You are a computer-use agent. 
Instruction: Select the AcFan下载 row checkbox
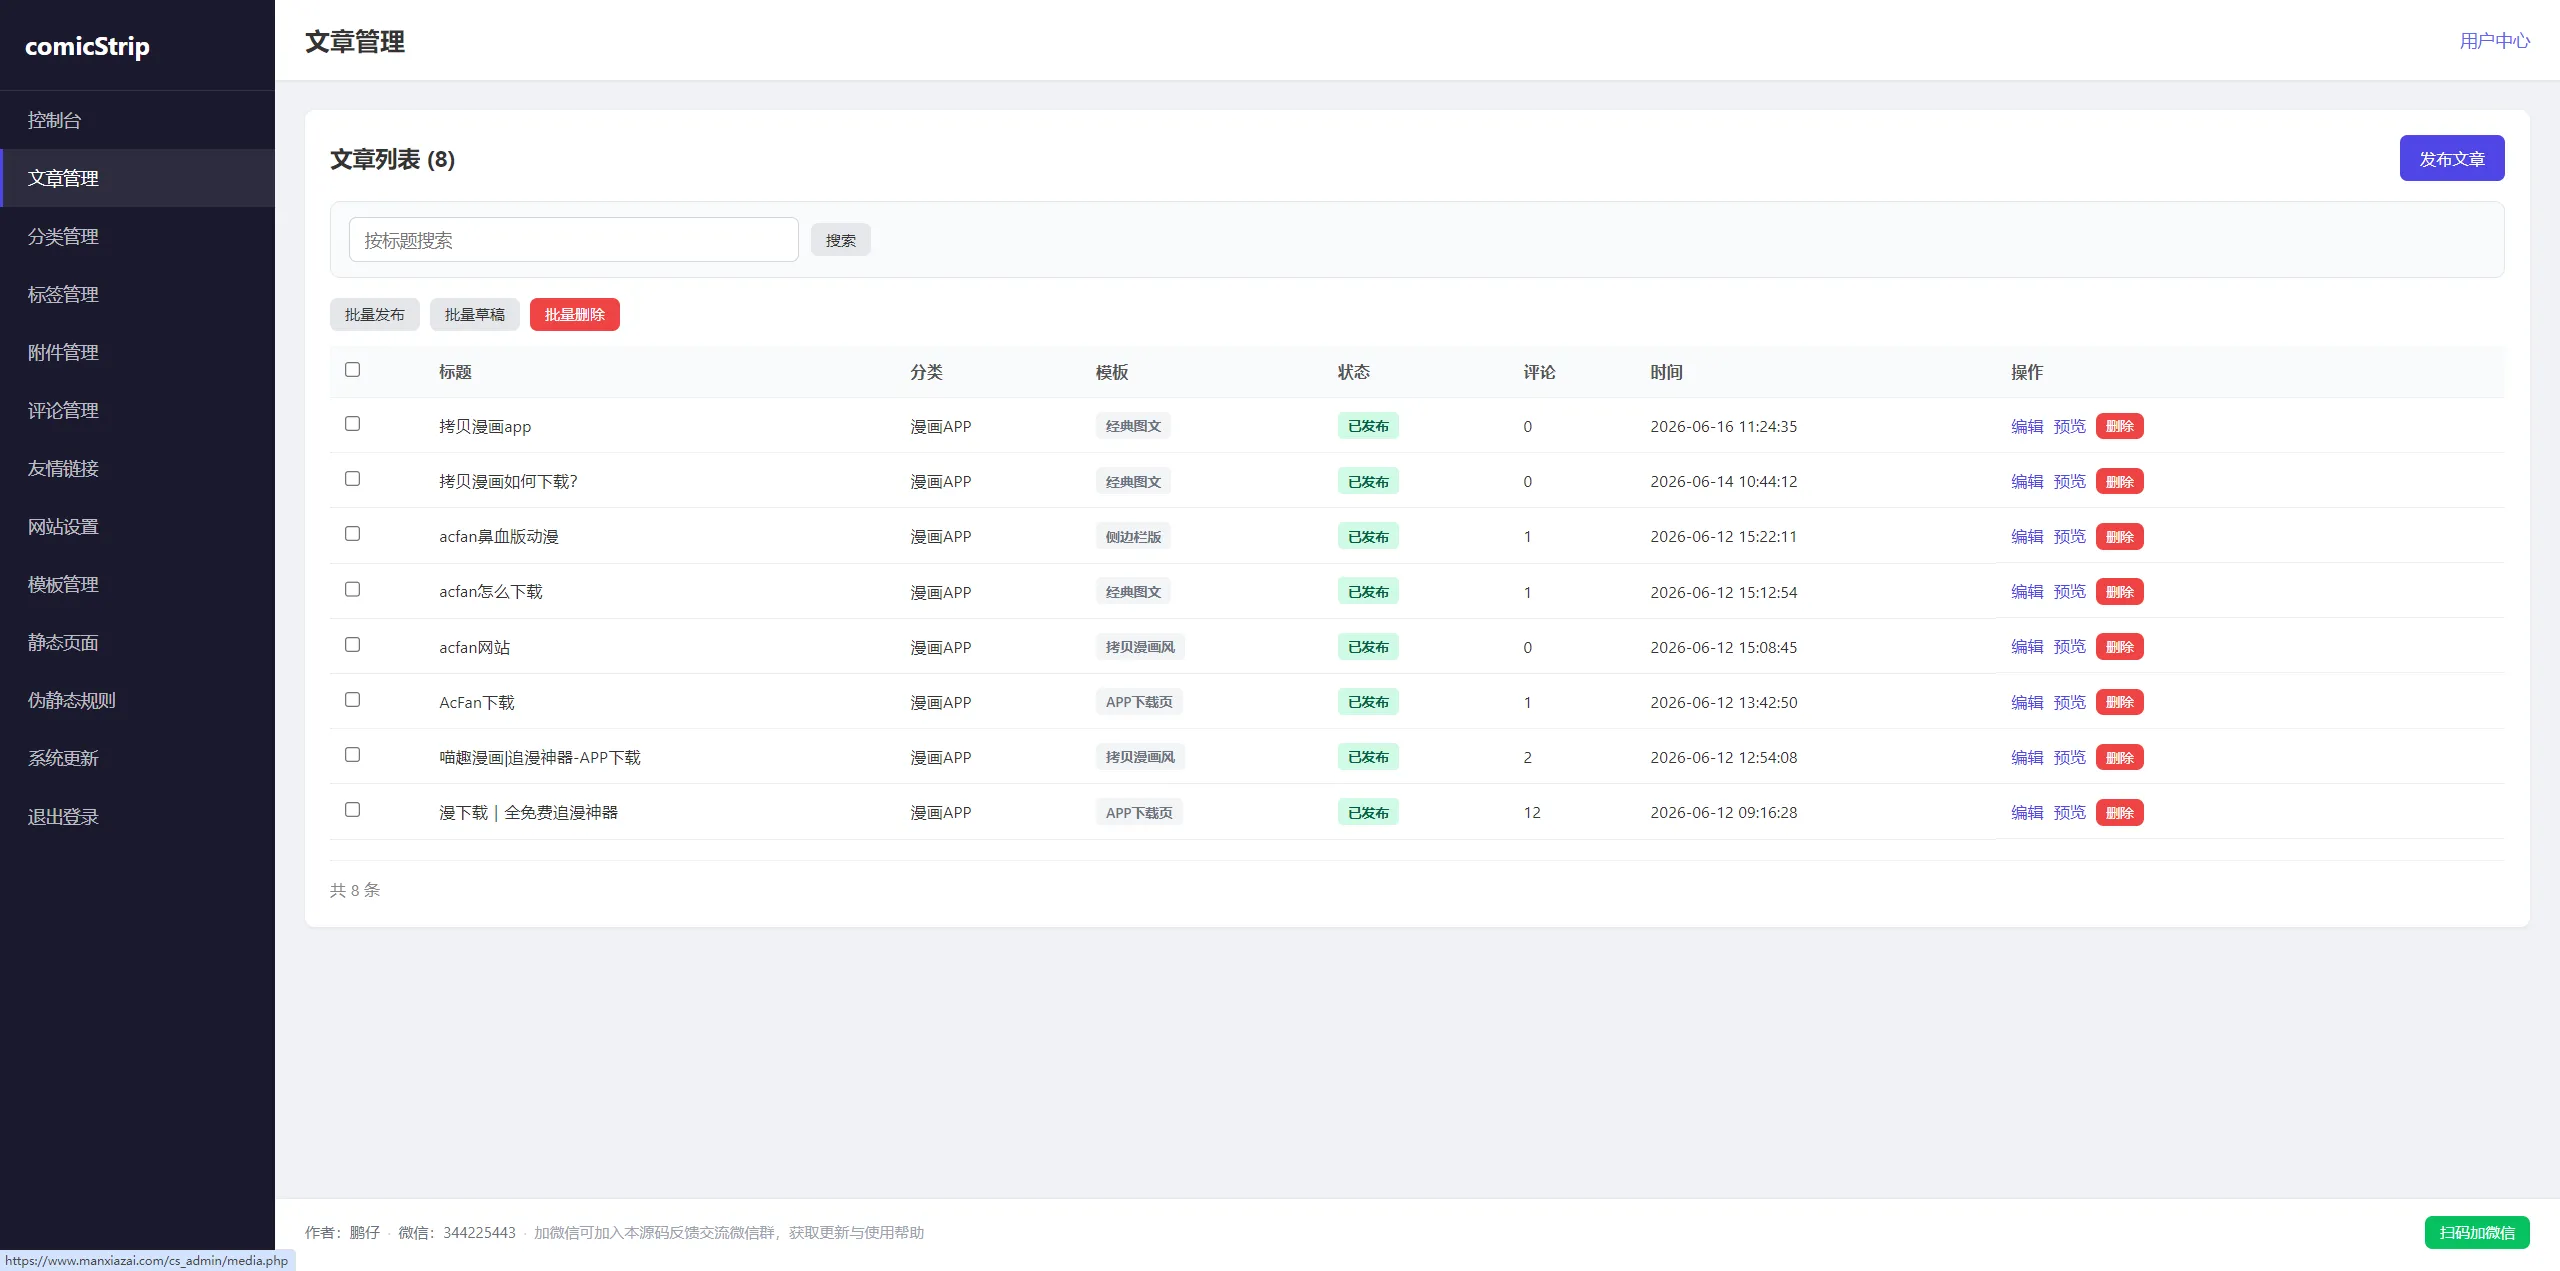pyautogui.click(x=352, y=700)
